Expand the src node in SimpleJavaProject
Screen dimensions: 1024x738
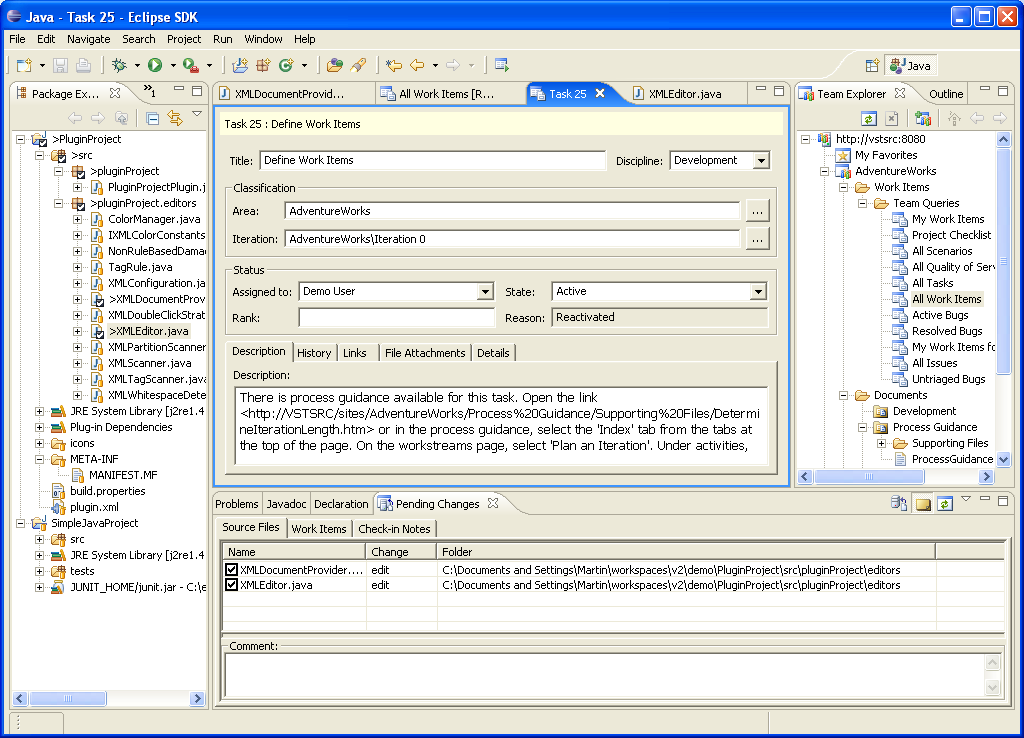(39, 539)
